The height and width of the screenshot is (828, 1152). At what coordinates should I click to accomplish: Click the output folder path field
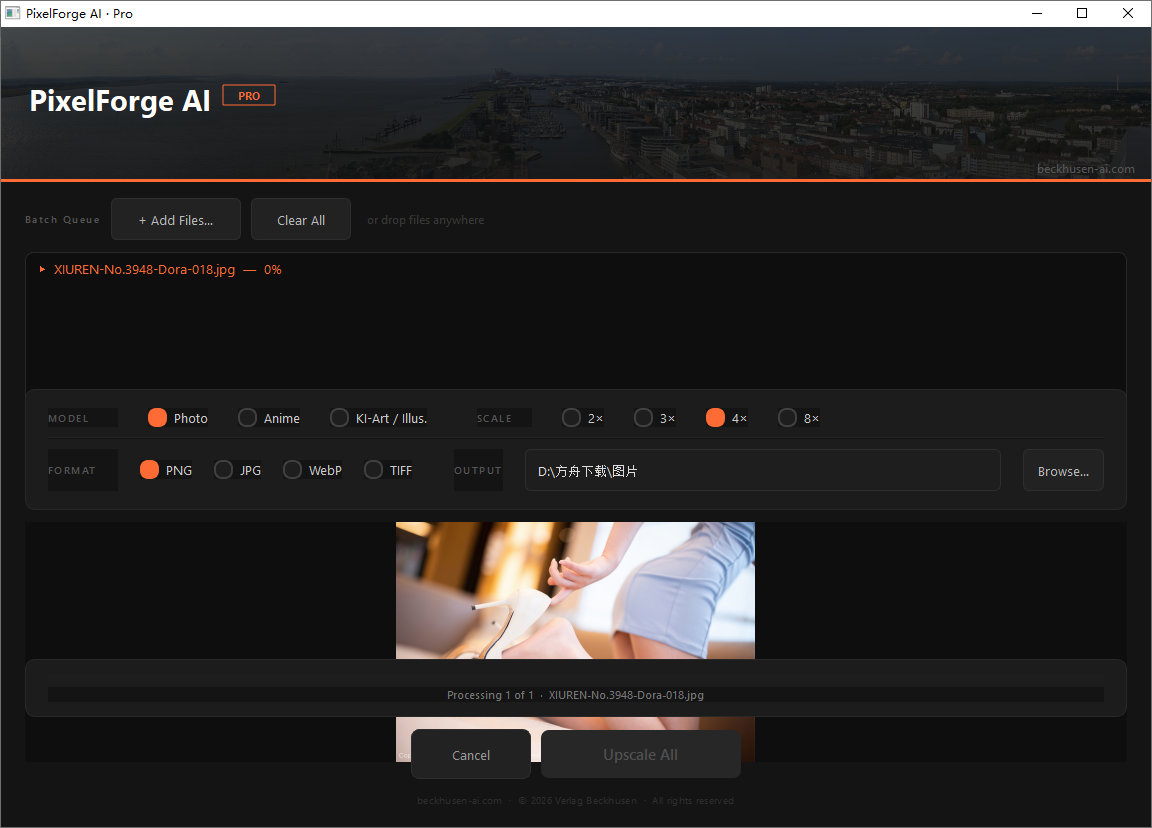point(763,470)
